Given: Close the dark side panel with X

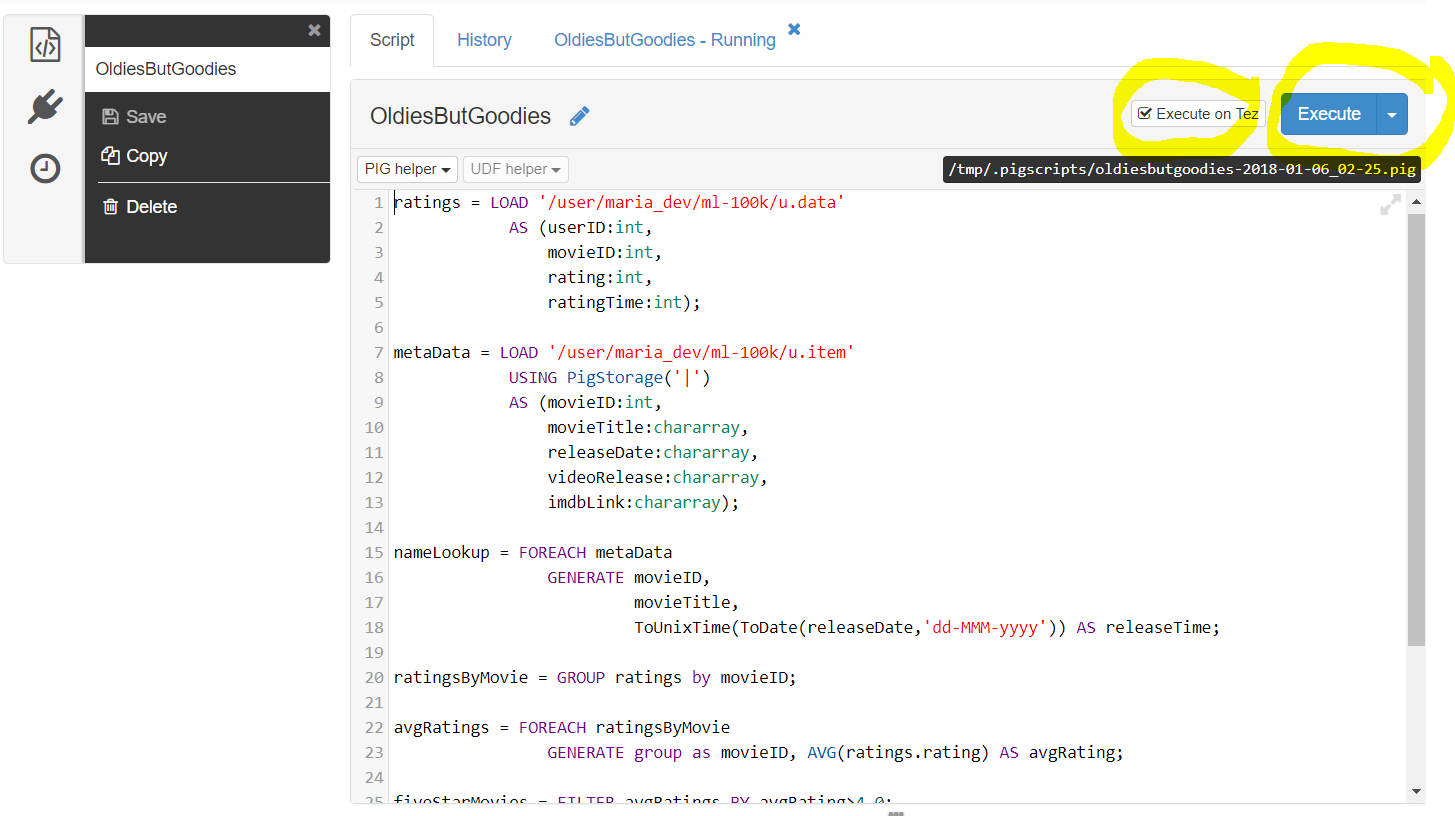Looking at the screenshot, I should [x=314, y=31].
